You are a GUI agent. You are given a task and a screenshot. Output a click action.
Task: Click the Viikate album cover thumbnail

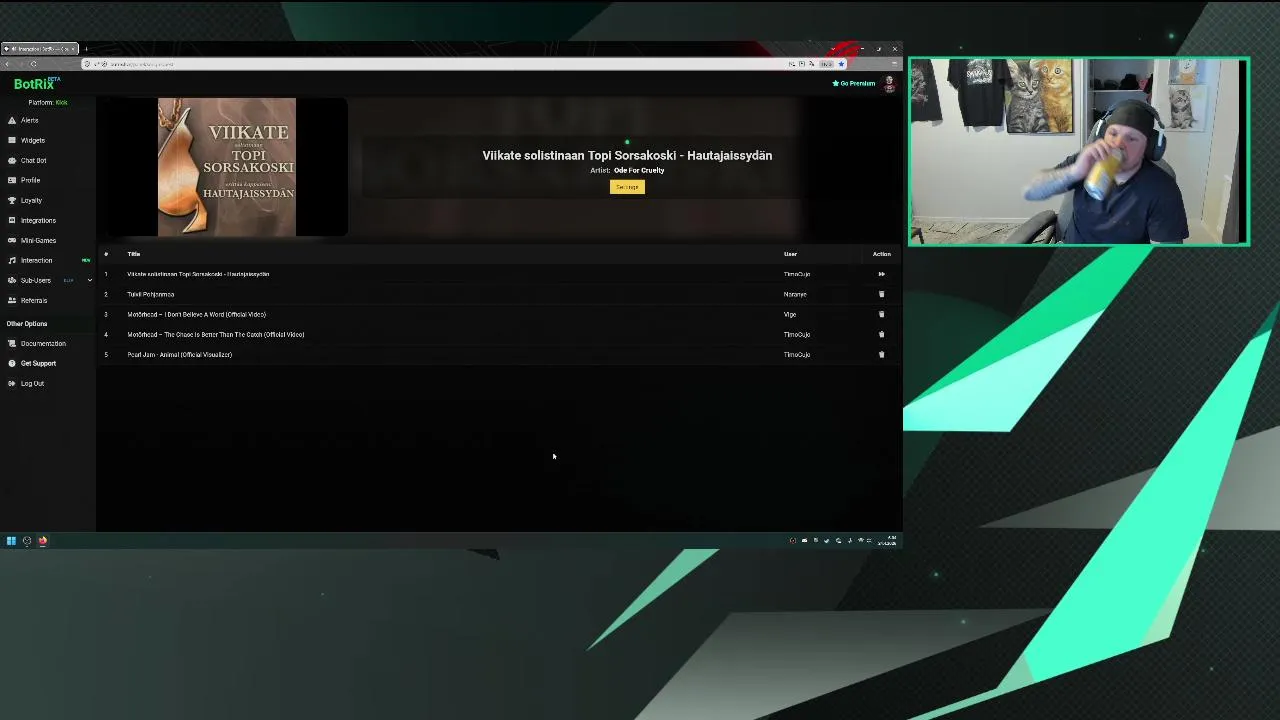[x=227, y=167]
